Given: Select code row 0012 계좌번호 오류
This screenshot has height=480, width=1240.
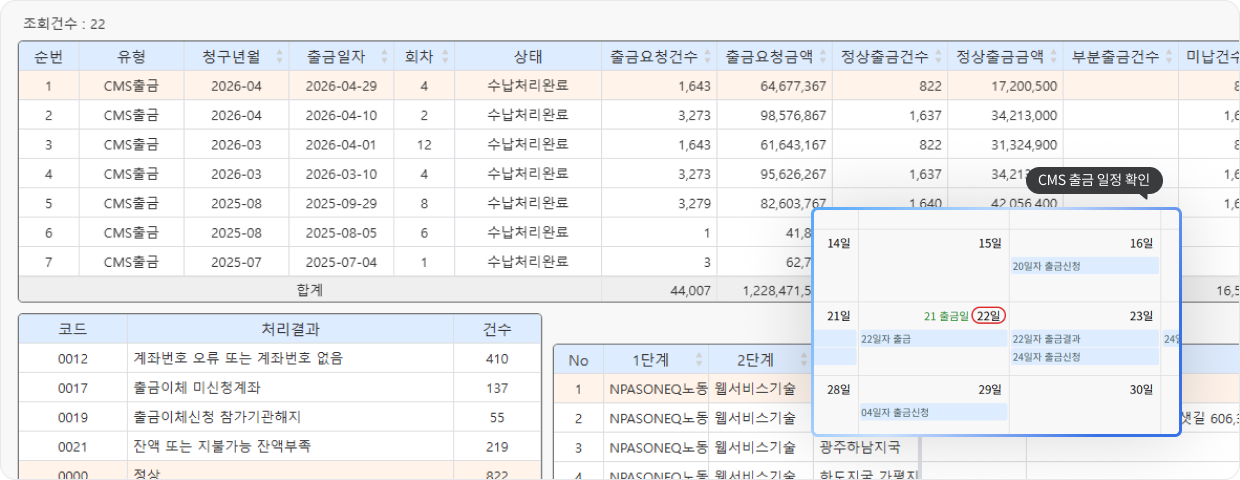Looking at the screenshot, I should (x=280, y=358).
